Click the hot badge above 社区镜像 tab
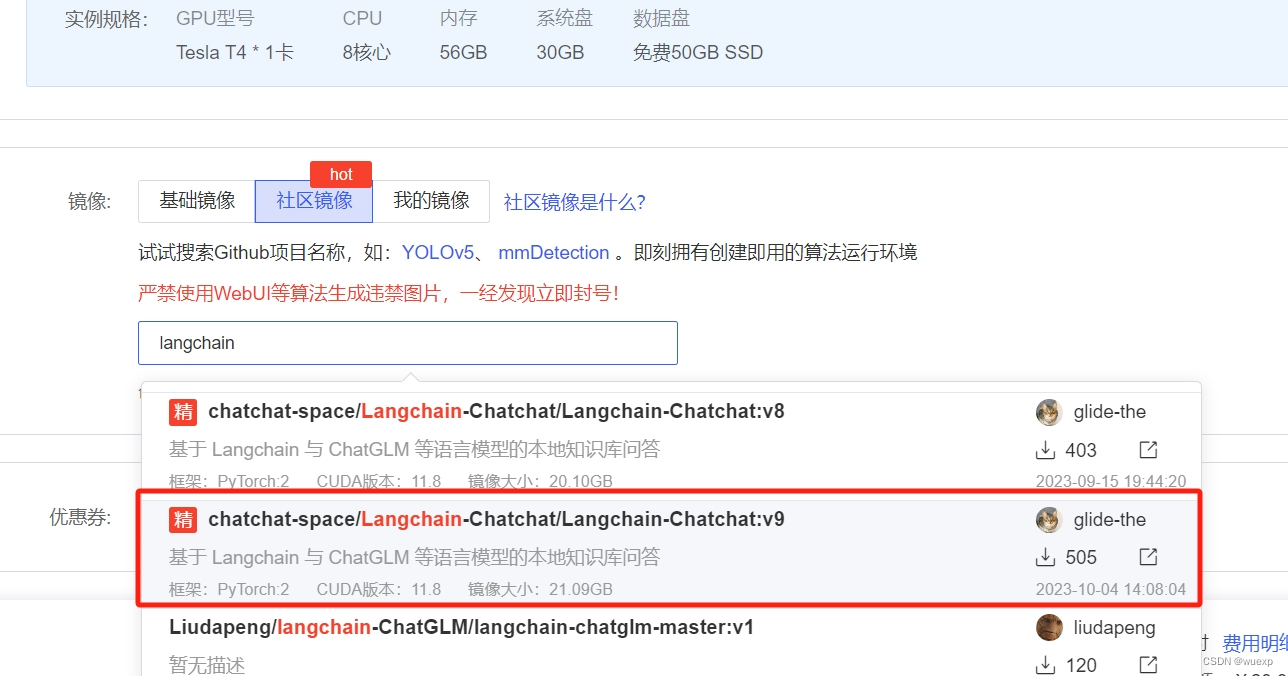 coord(341,174)
